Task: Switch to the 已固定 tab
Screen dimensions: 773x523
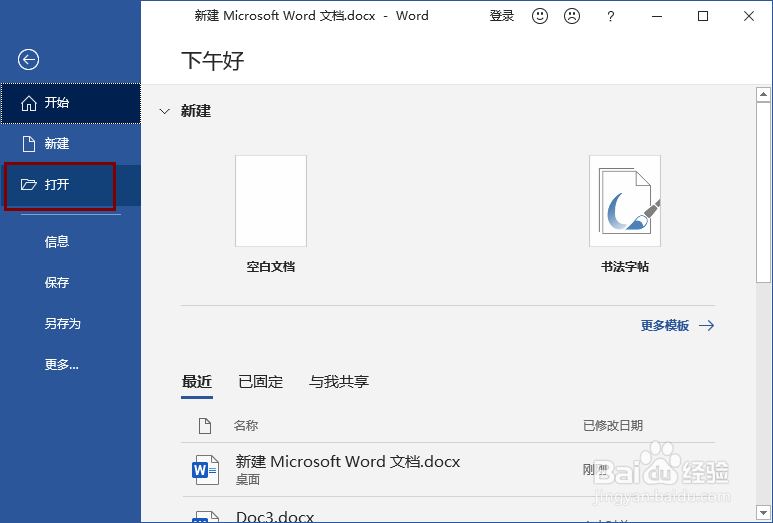Action: point(261,382)
